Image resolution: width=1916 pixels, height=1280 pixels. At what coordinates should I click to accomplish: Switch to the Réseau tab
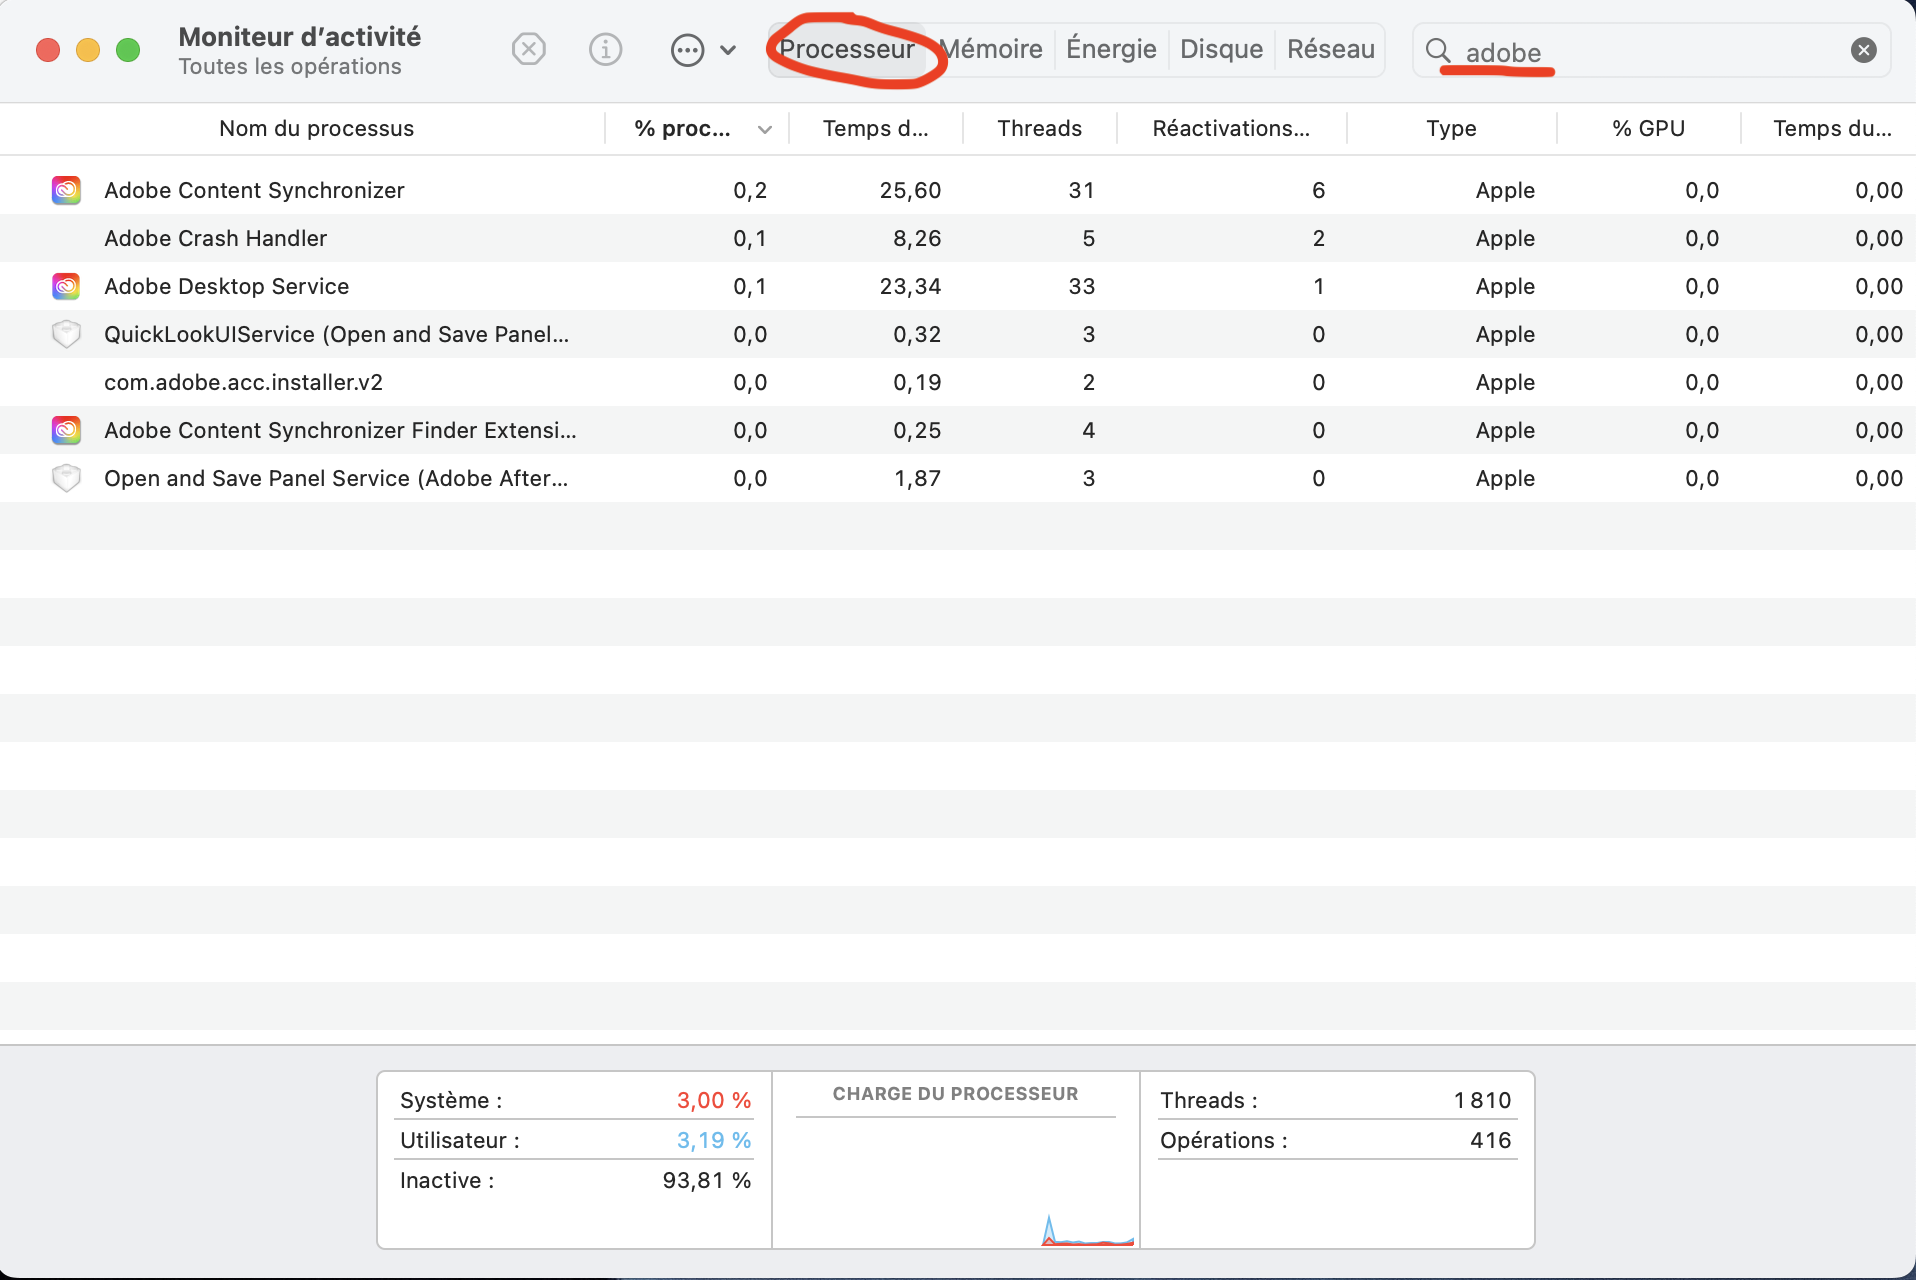click(1330, 49)
